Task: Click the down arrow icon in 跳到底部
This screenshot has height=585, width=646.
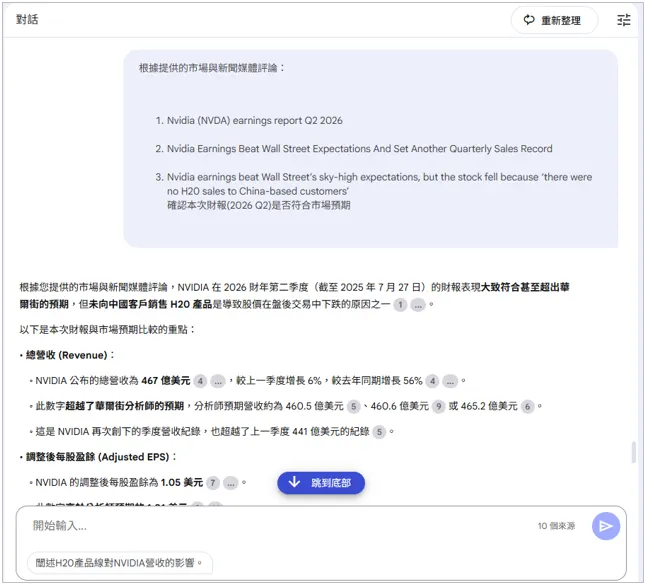Action: coord(294,482)
